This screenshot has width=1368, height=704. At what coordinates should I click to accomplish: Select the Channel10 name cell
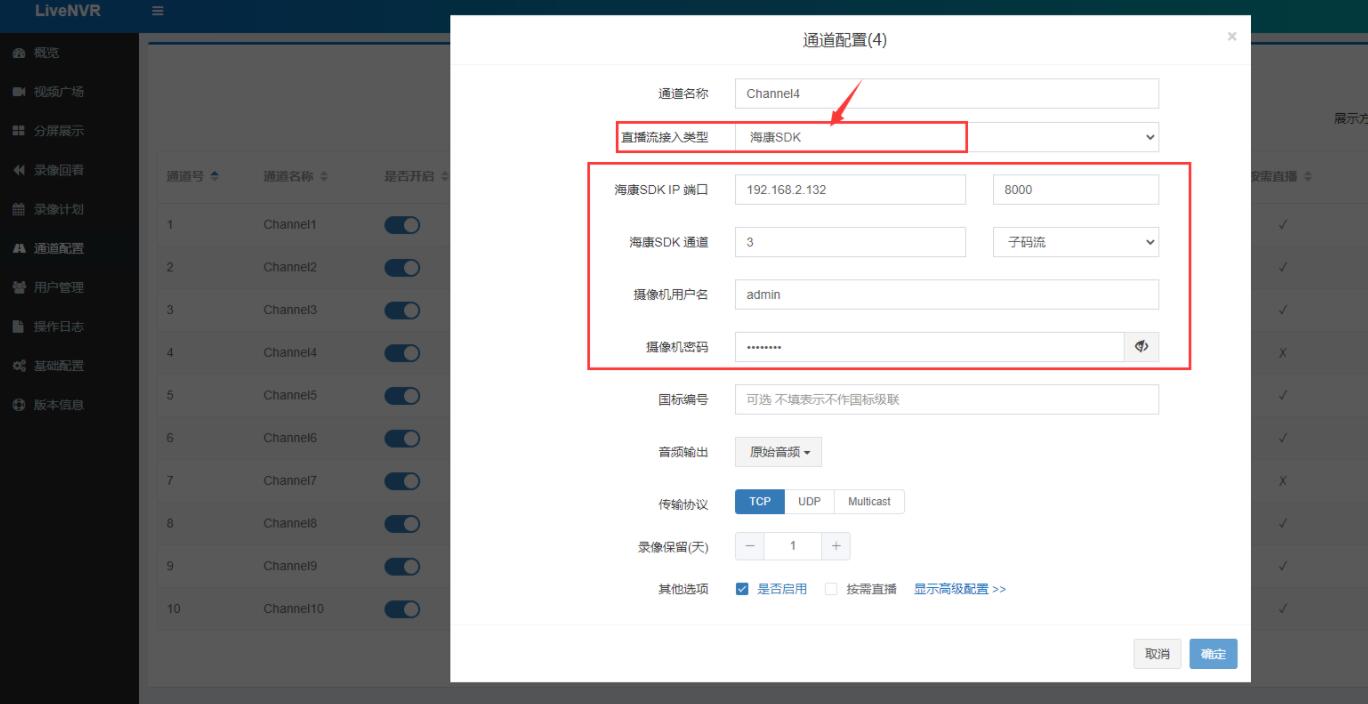(294, 609)
